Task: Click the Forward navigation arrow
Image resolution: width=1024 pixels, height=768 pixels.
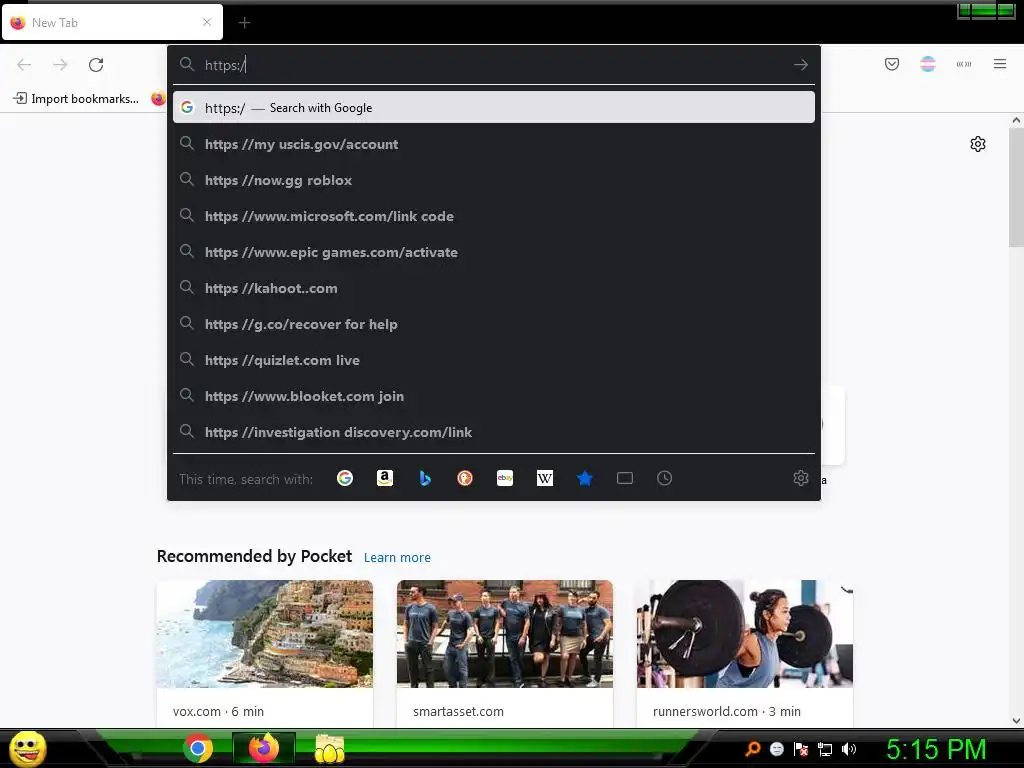Action: (x=60, y=65)
